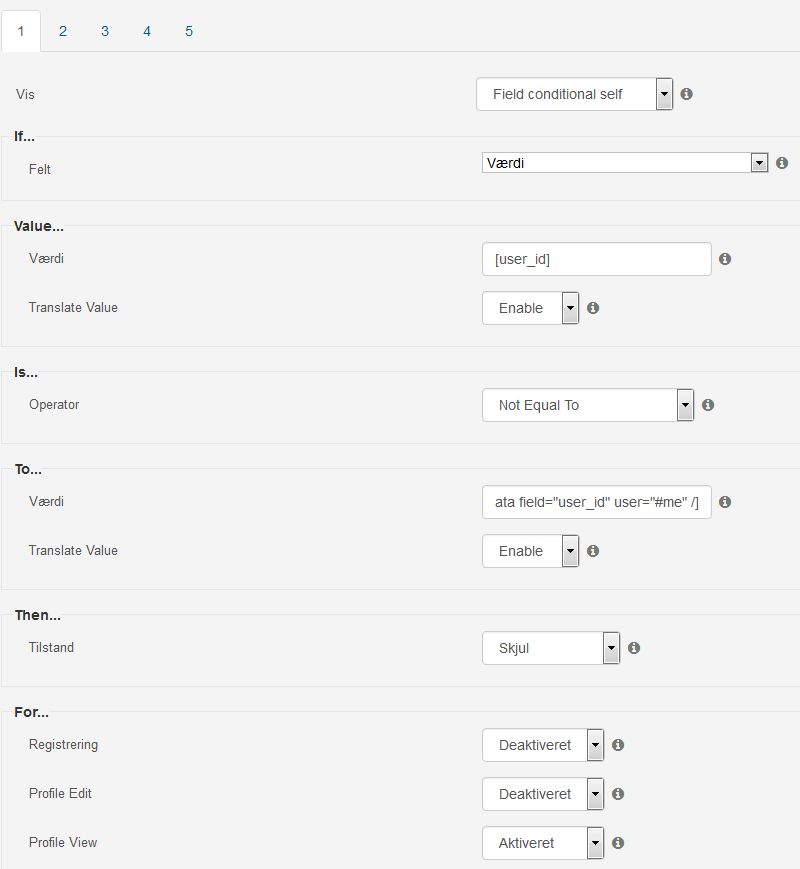Open Profile View Aktiveret dropdown
This screenshot has width=800, height=869.
pyautogui.click(x=543, y=843)
